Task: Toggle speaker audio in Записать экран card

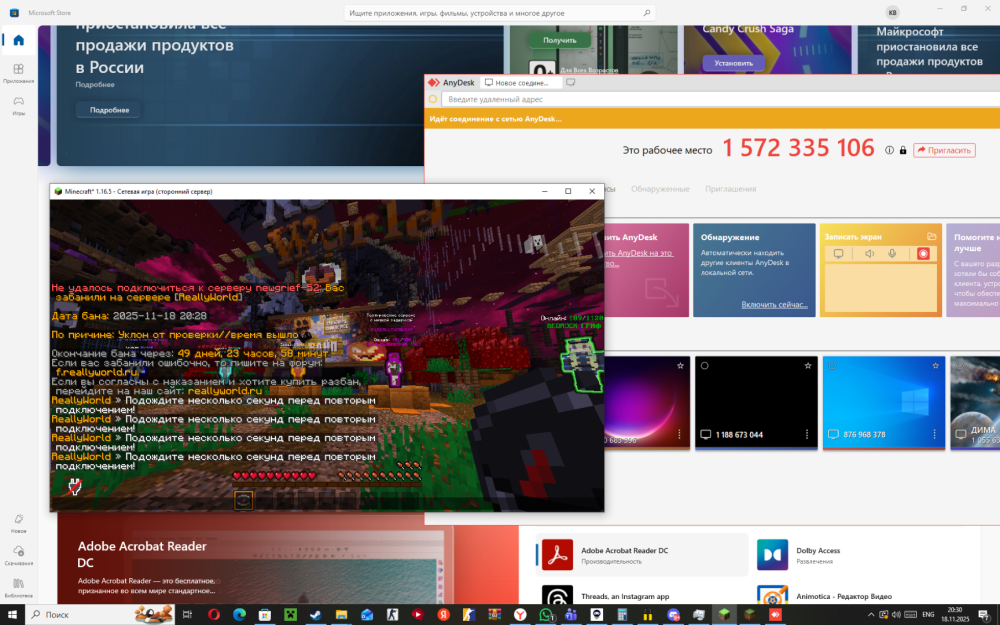Action: pyautogui.click(x=869, y=254)
